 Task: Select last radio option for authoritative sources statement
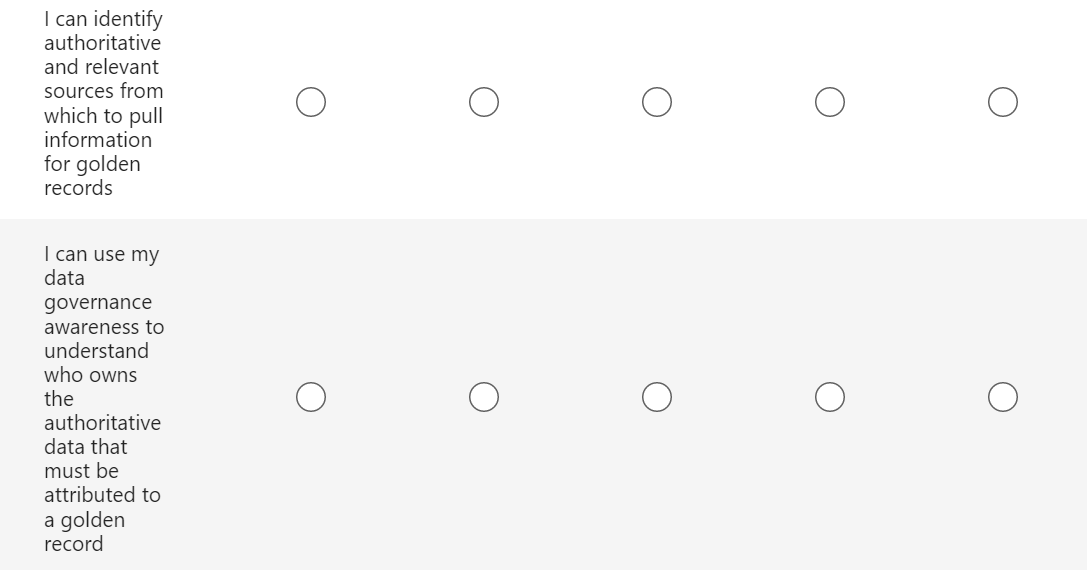tap(1003, 102)
